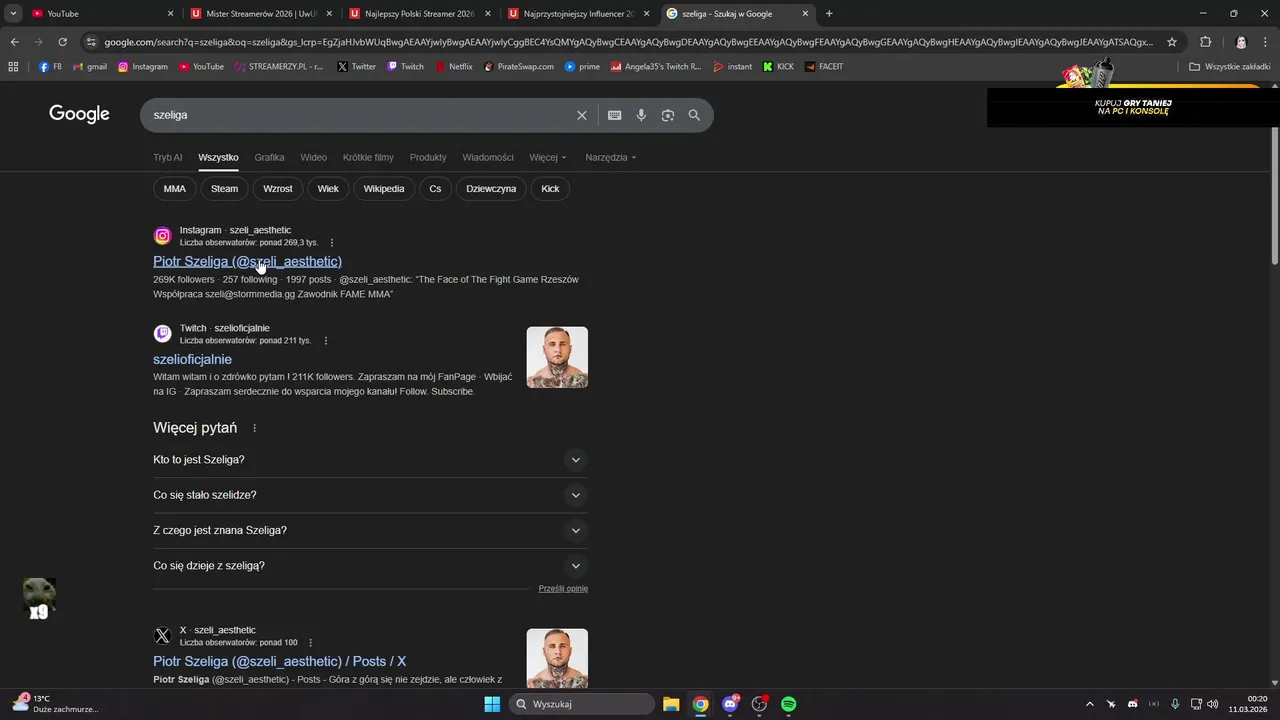Select the Steam suggestion chip
Screen dimensions: 1280x720
(224, 189)
